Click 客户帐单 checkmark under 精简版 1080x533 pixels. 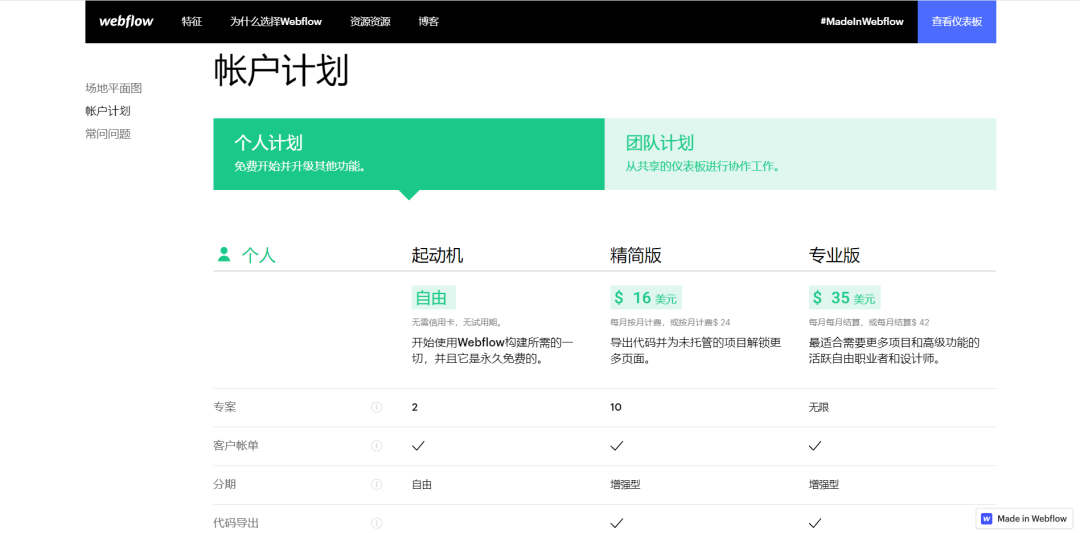click(616, 446)
